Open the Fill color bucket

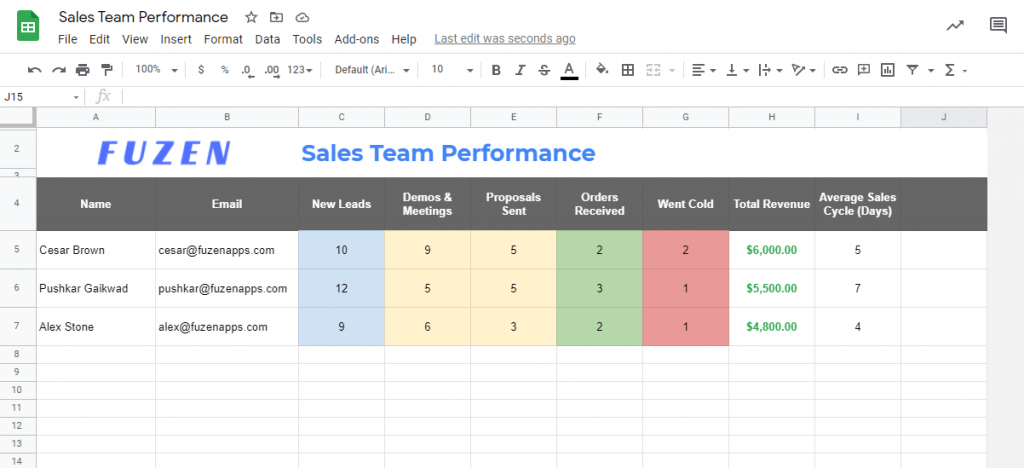[x=602, y=69]
